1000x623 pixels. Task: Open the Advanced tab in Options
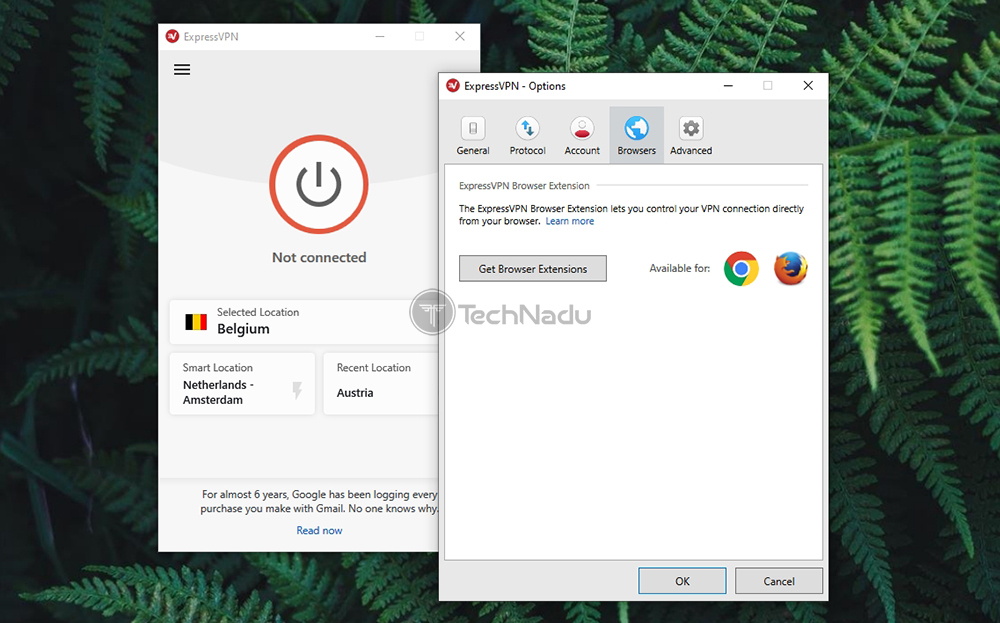point(691,136)
